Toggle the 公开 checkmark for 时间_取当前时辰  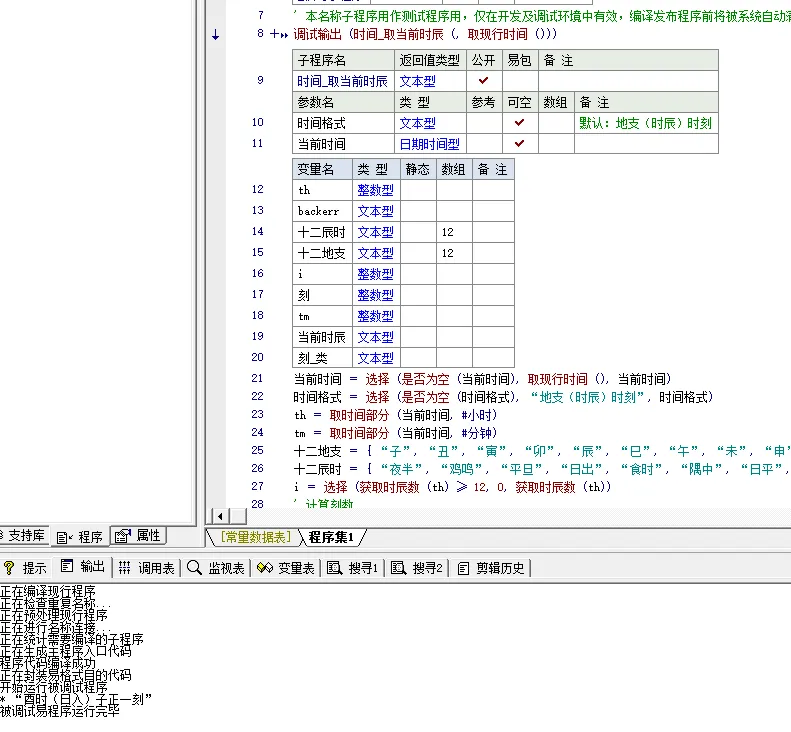[483, 81]
